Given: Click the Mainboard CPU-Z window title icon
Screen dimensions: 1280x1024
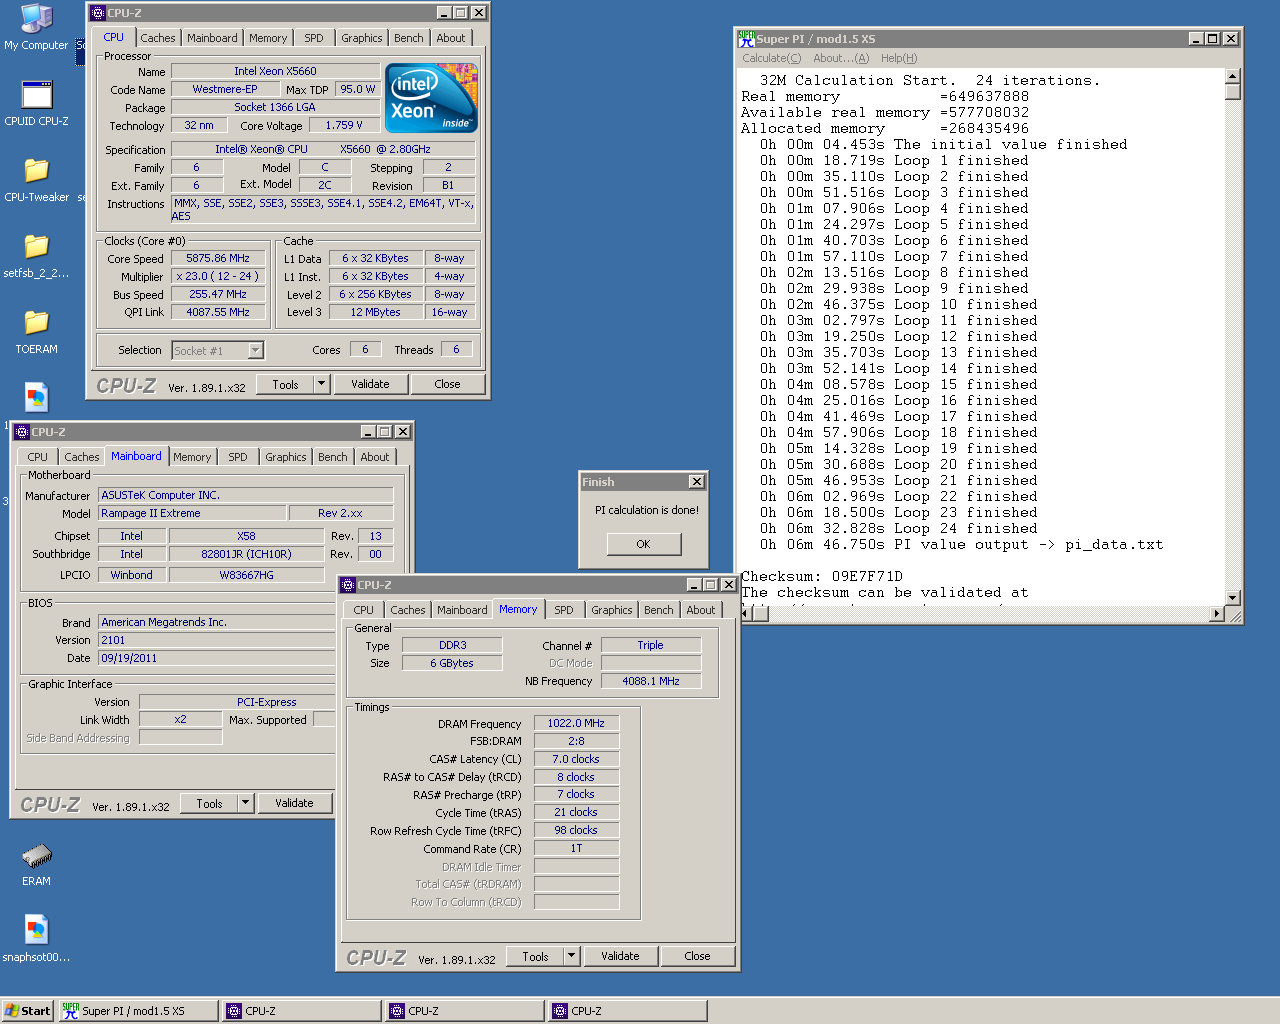Looking at the screenshot, I should tap(22, 432).
